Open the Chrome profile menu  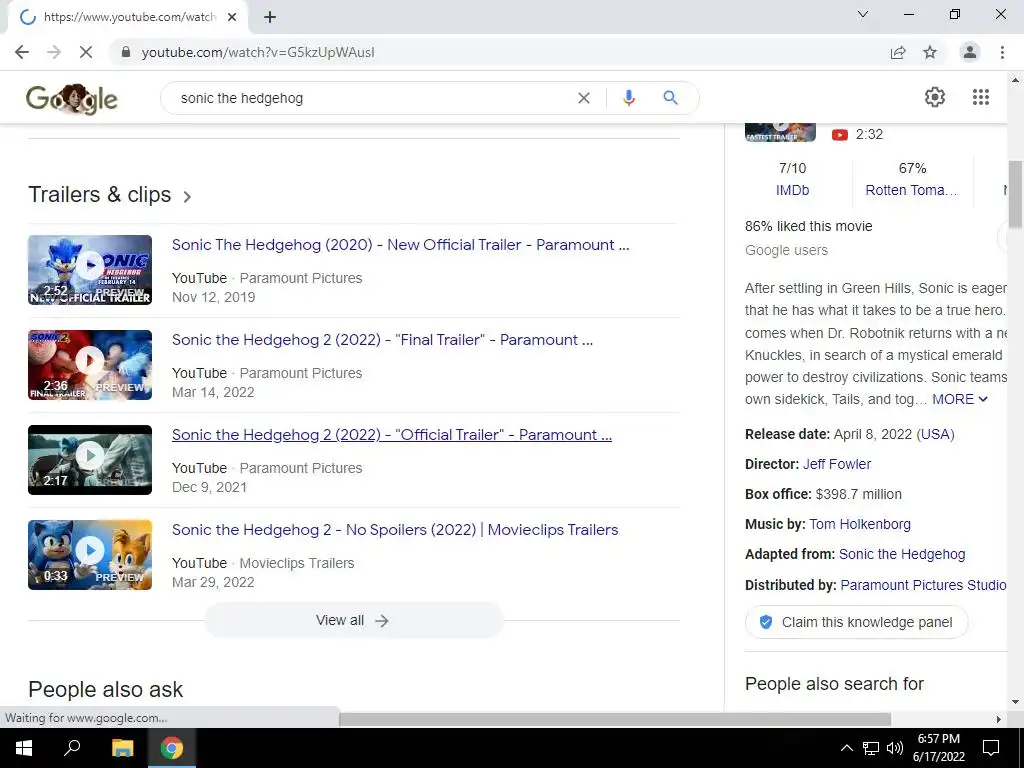[970, 52]
